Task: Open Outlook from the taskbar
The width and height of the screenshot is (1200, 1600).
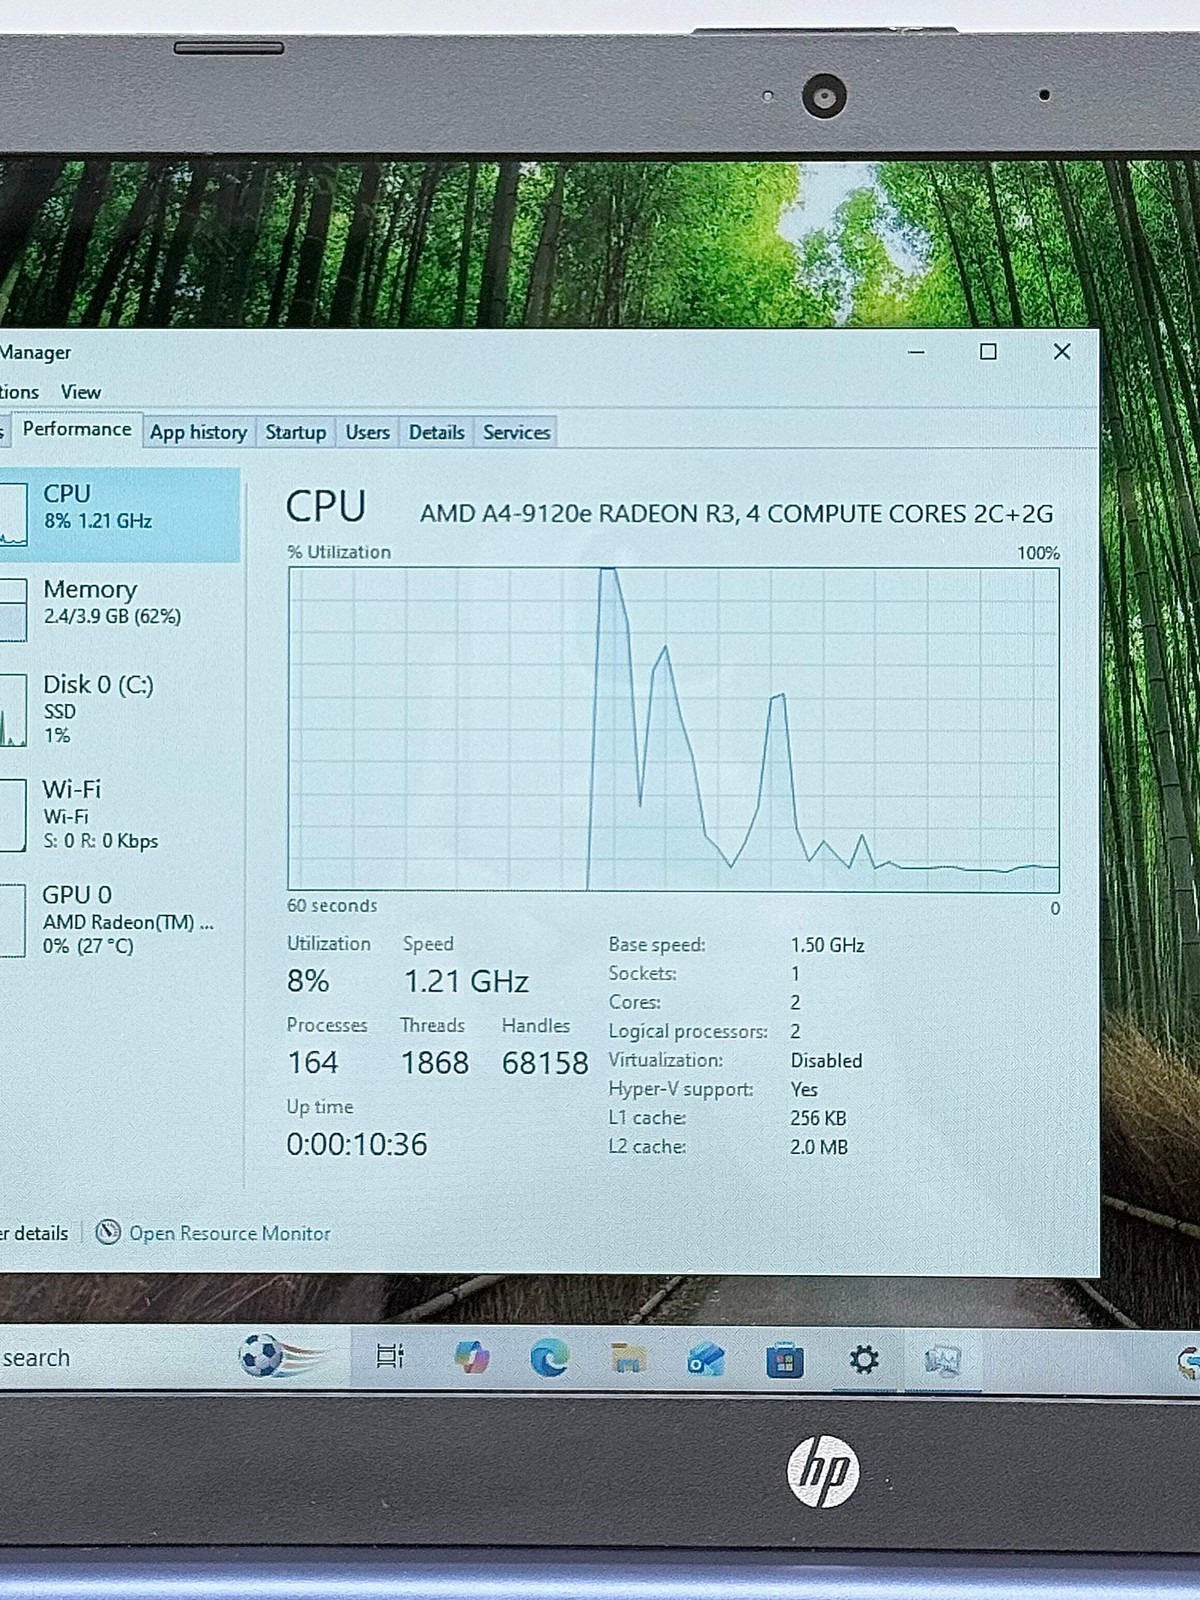Action: (705, 1359)
